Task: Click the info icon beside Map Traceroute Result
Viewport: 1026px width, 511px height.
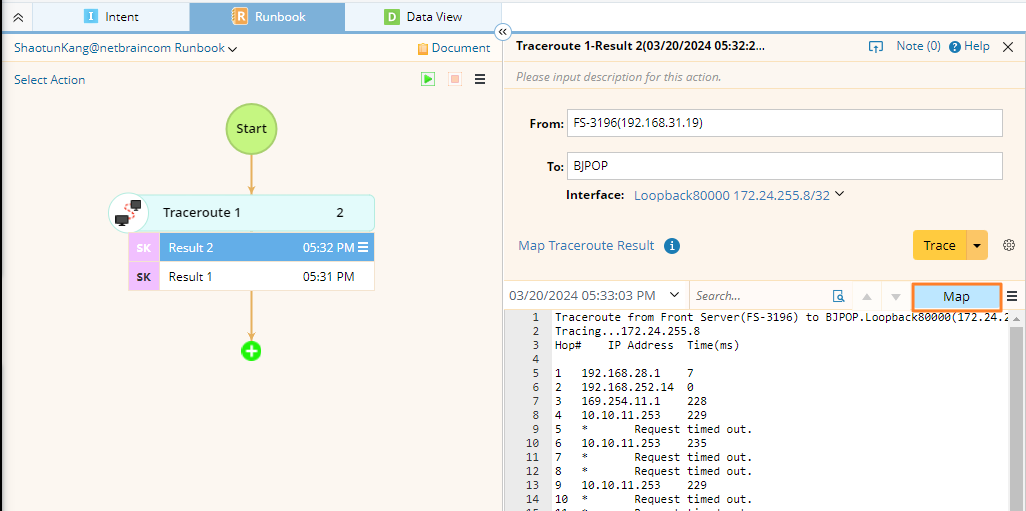Action: [672, 246]
